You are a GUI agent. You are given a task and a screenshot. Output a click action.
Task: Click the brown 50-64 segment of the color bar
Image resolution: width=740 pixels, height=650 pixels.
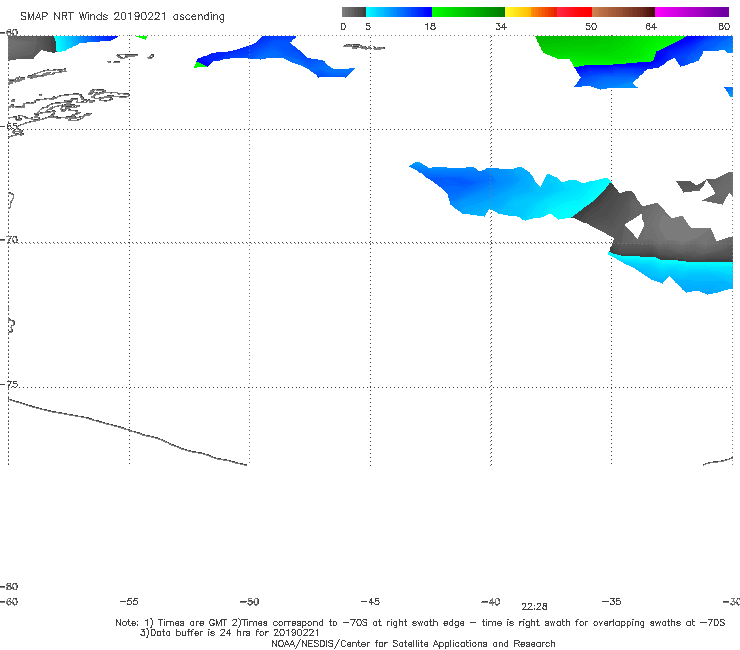coord(623,12)
